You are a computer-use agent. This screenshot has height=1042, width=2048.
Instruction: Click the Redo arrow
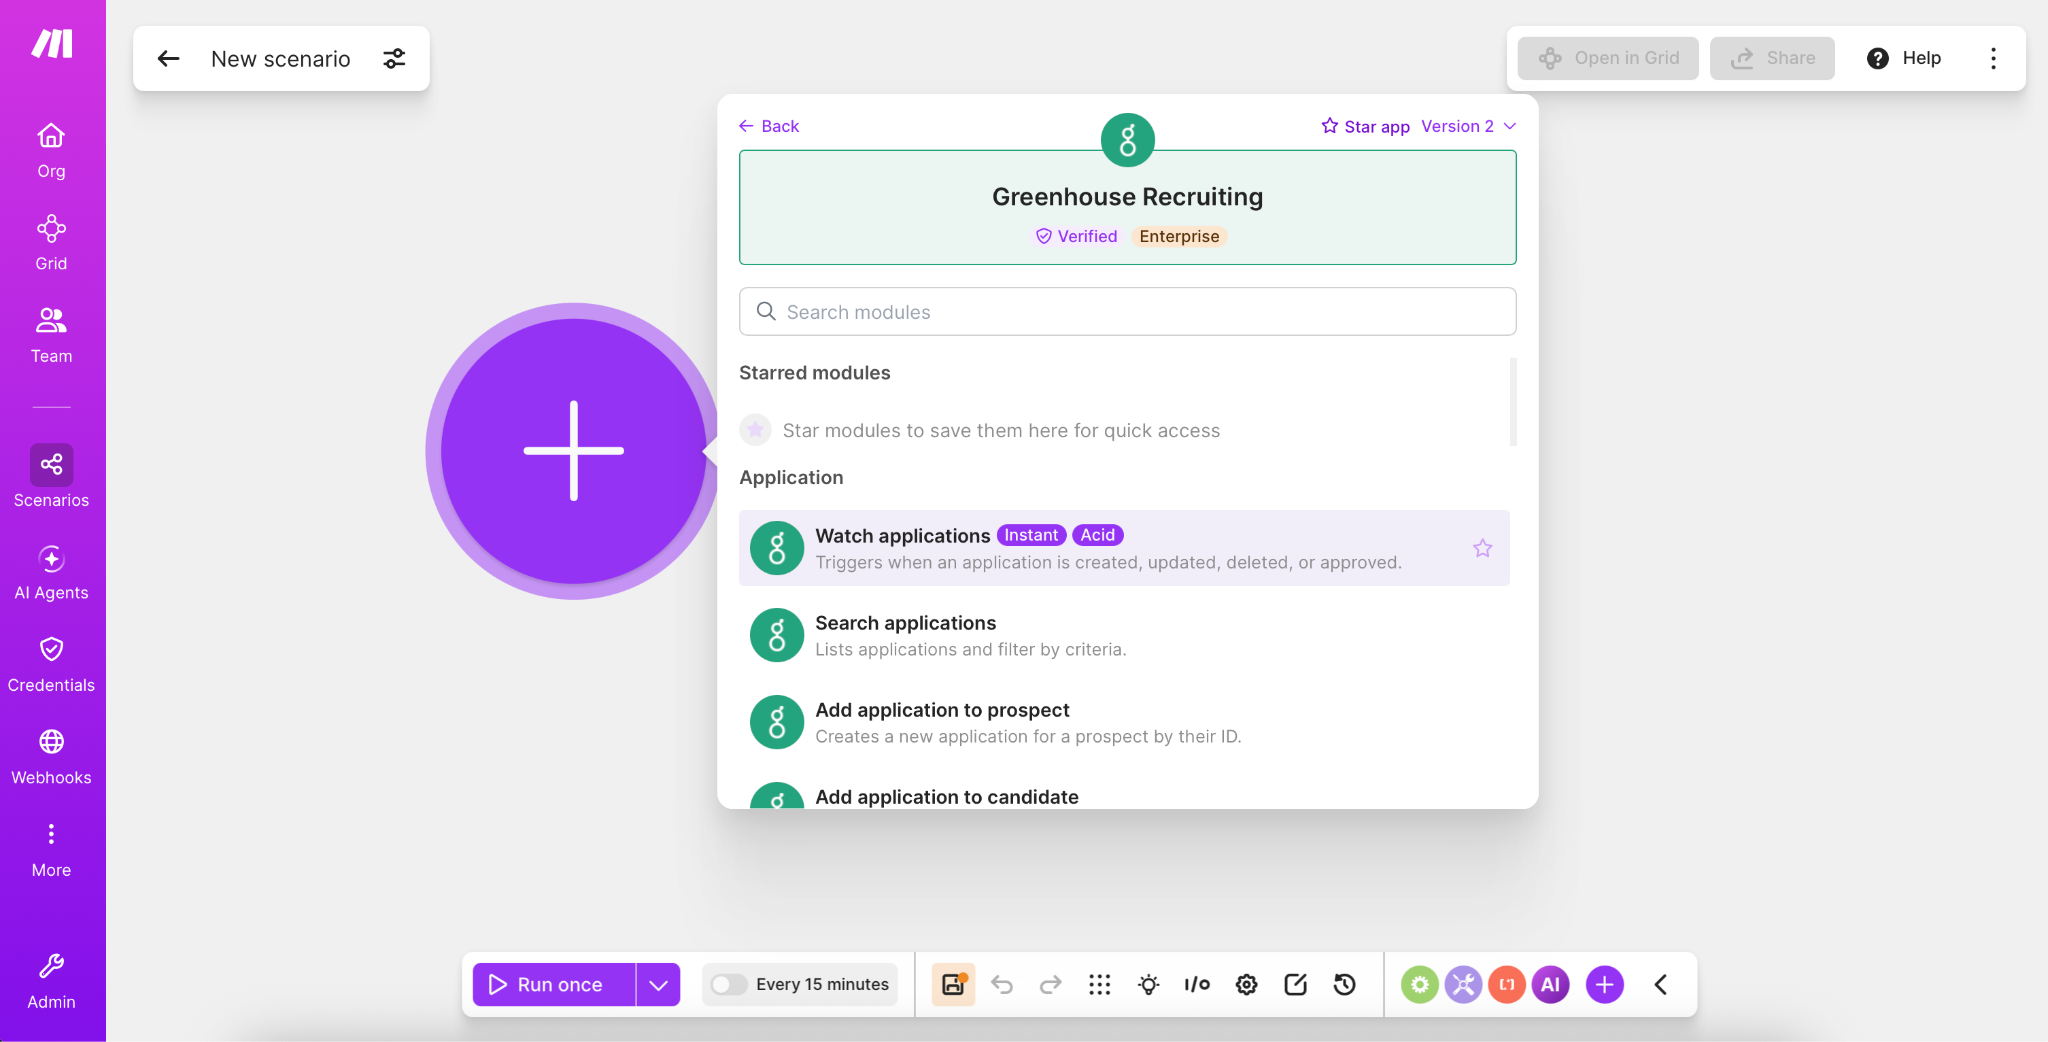[x=1050, y=985]
